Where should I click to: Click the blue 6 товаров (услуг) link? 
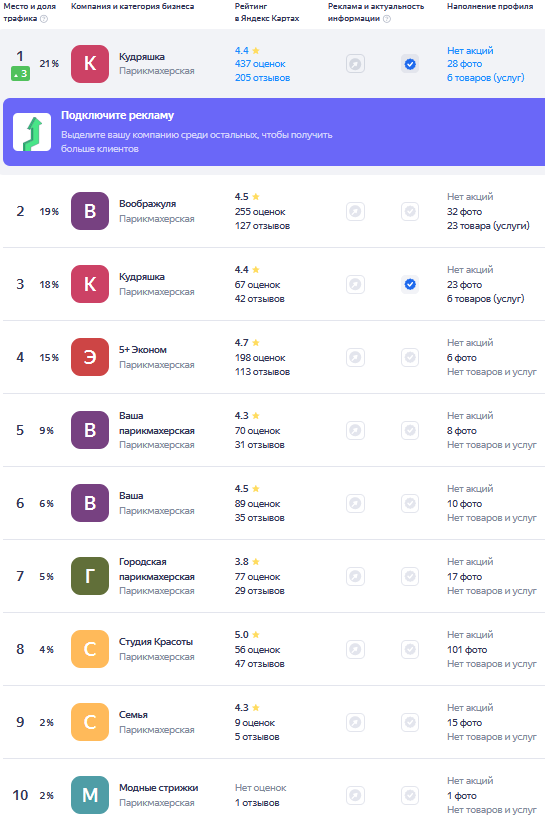(486, 78)
